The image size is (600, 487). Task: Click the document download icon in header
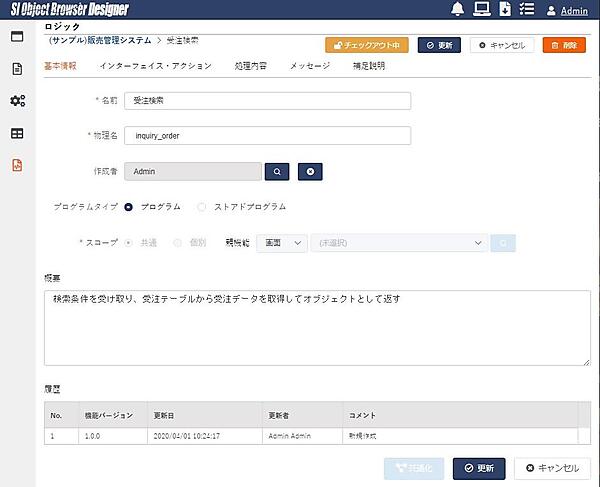[x=505, y=11]
